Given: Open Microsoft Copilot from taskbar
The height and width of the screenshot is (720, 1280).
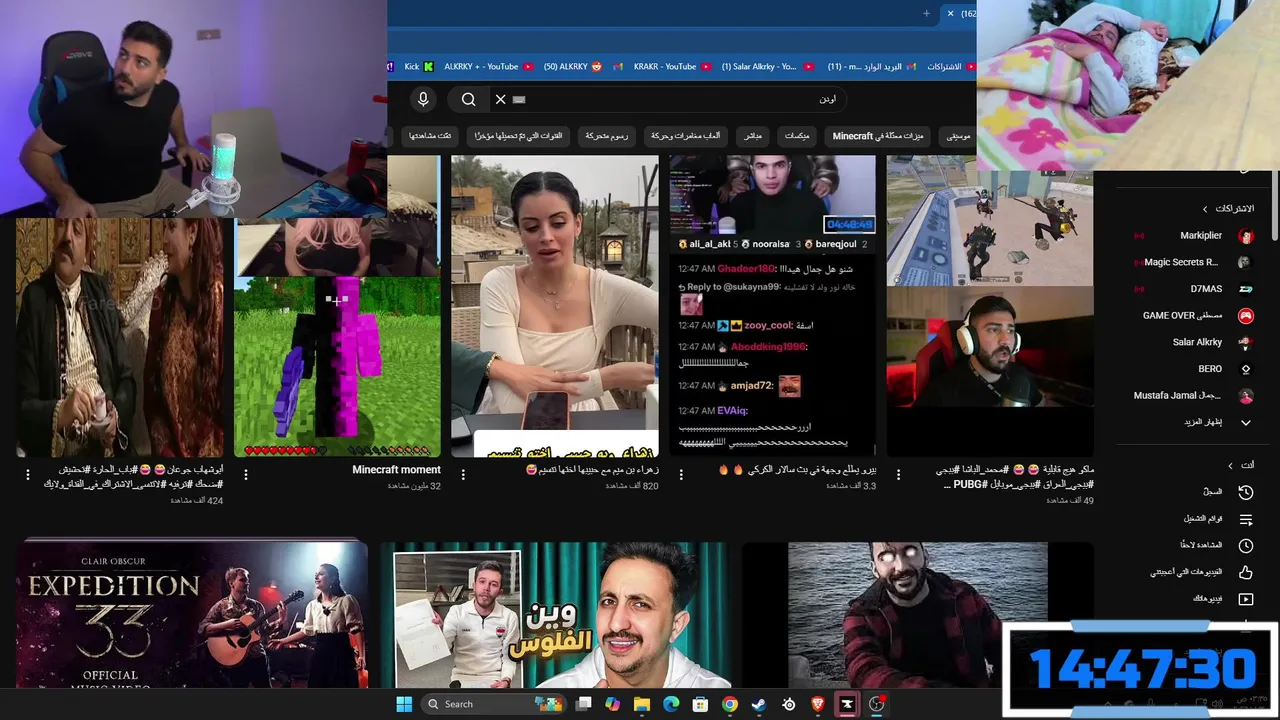Looking at the screenshot, I should pyautogui.click(x=612, y=704).
